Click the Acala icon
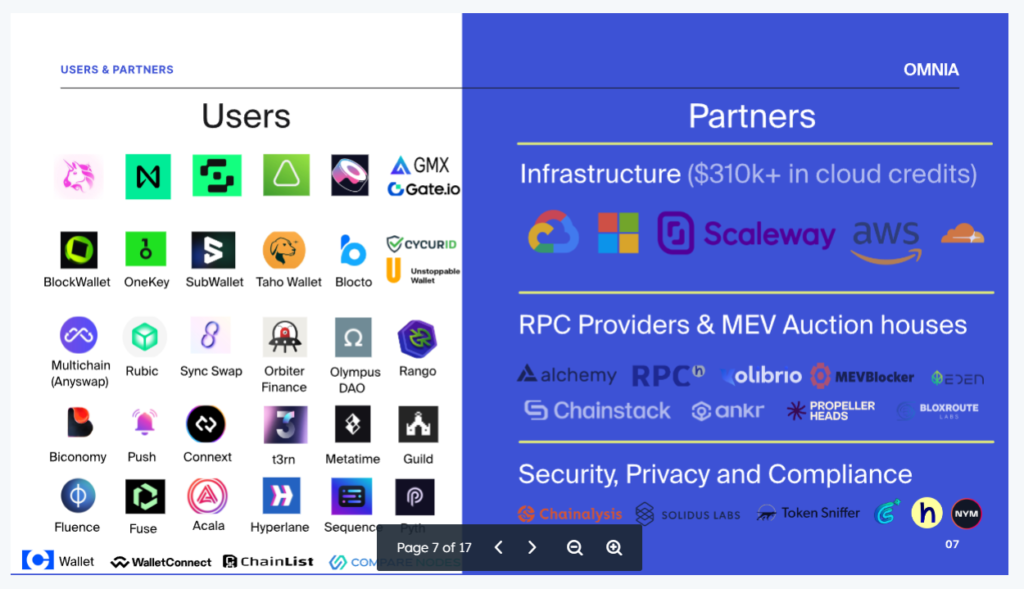Image resolution: width=1024 pixels, height=589 pixels. [x=208, y=496]
